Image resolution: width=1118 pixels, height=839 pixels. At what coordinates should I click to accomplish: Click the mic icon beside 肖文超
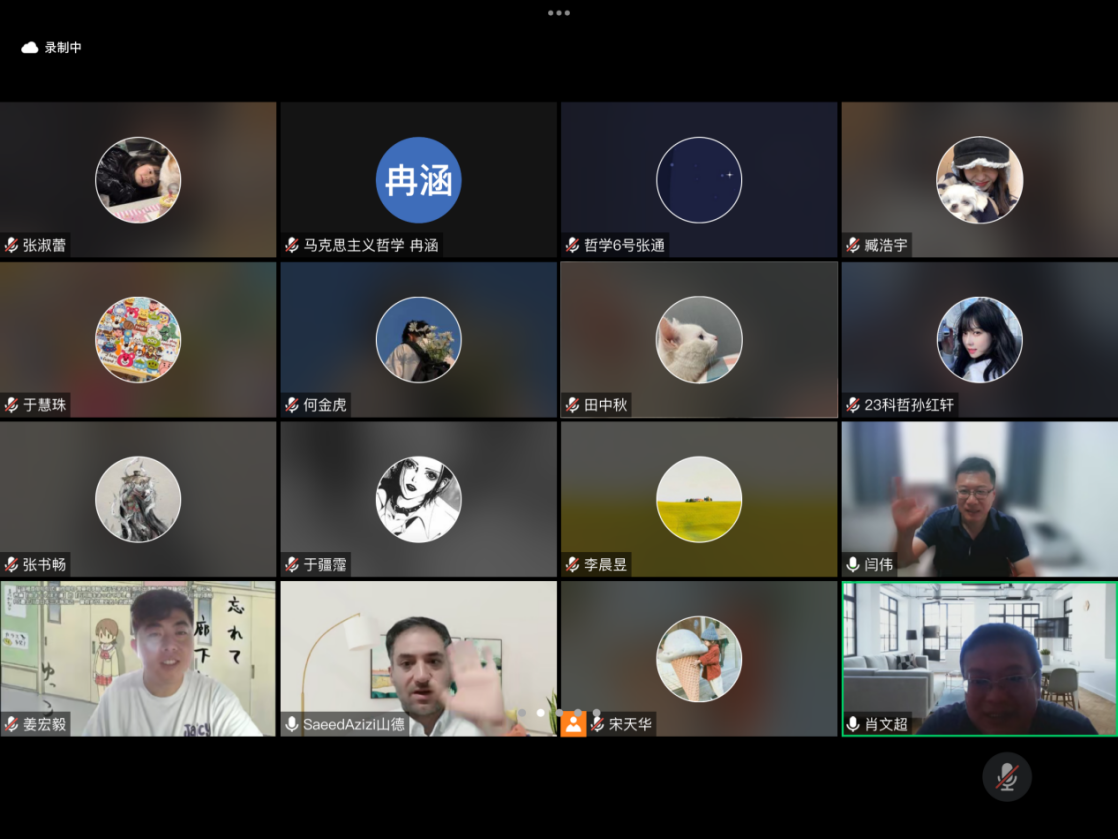pos(853,724)
